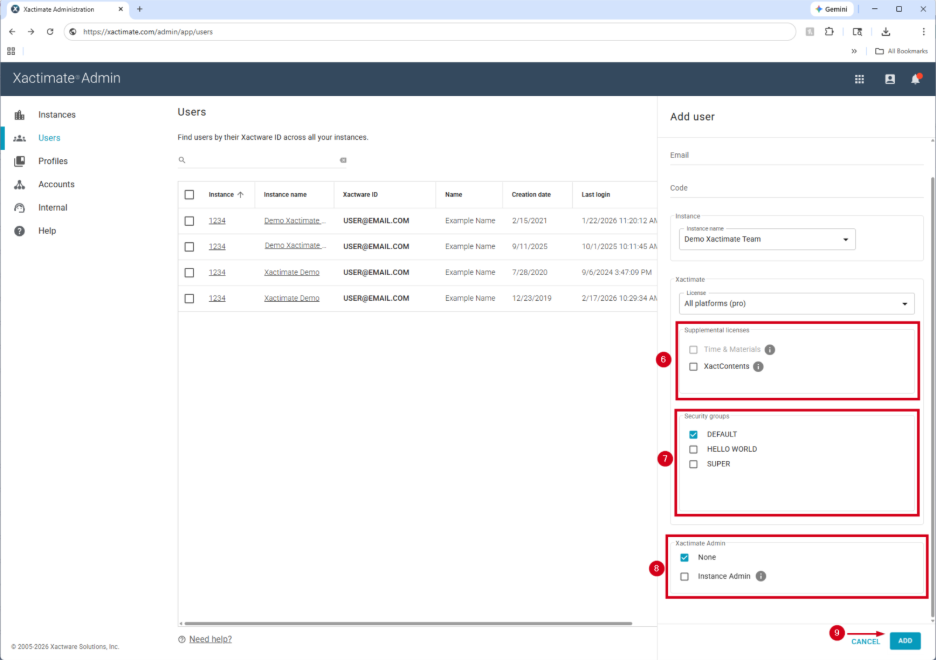Image resolution: width=936 pixels, height=660 pixels.
Task: Click the browser address bar URL
Action: (147, 32)
